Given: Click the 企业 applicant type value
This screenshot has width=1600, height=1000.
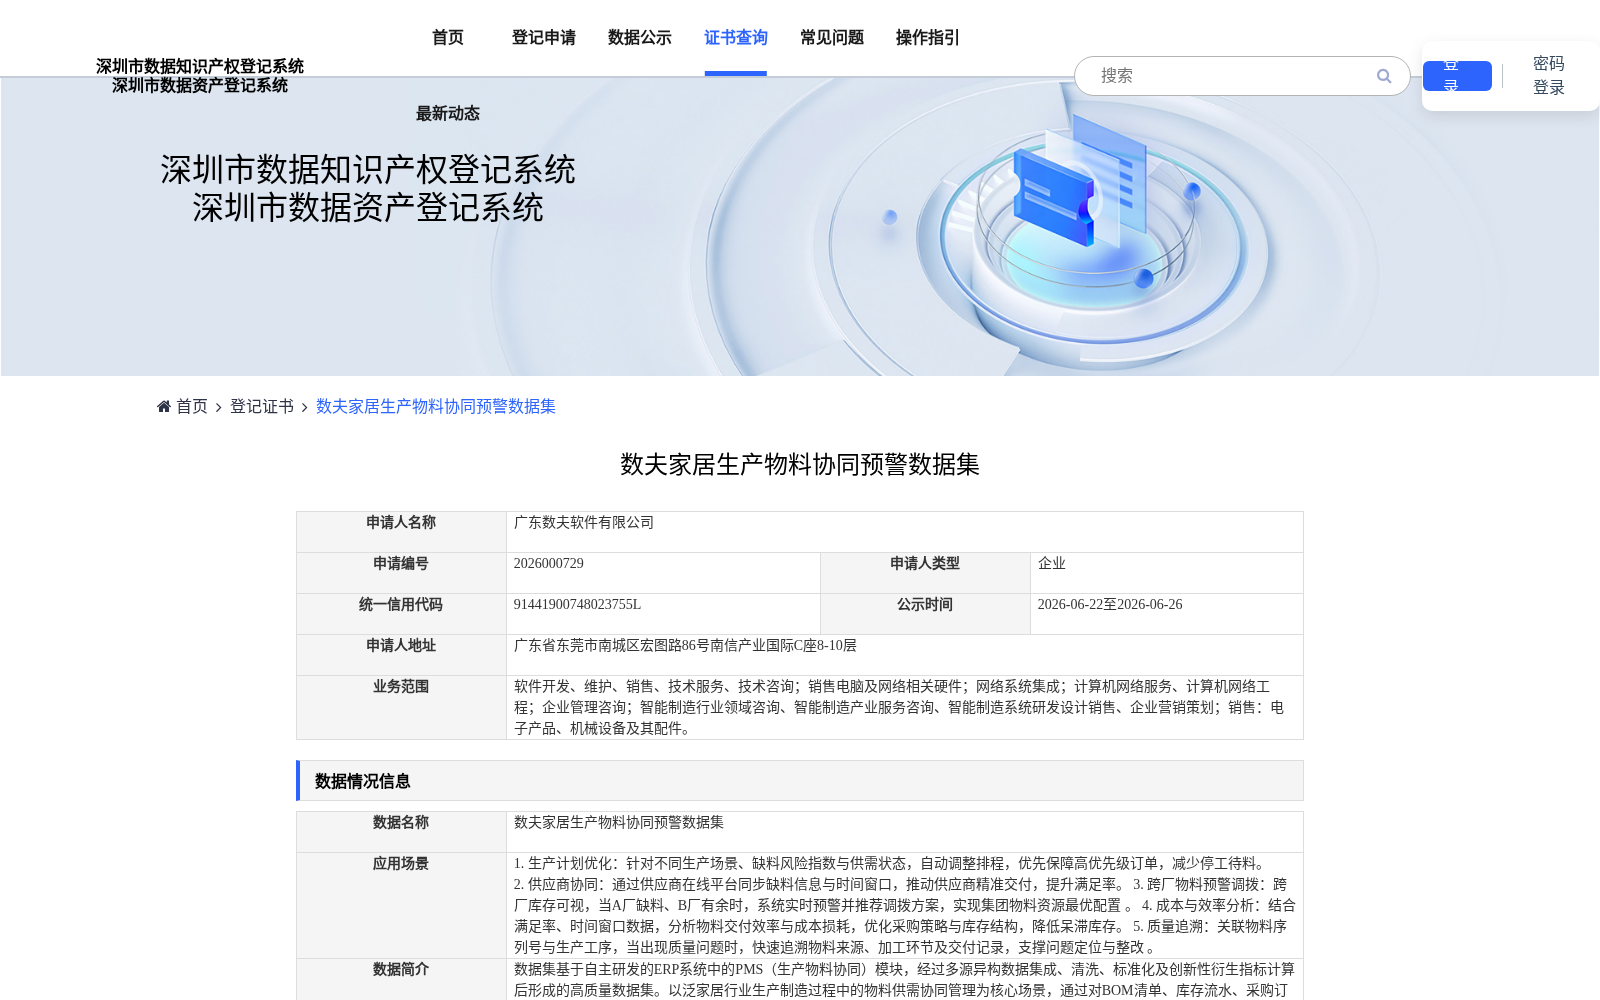Looking at the screenshot, I should coord(1052,564).
